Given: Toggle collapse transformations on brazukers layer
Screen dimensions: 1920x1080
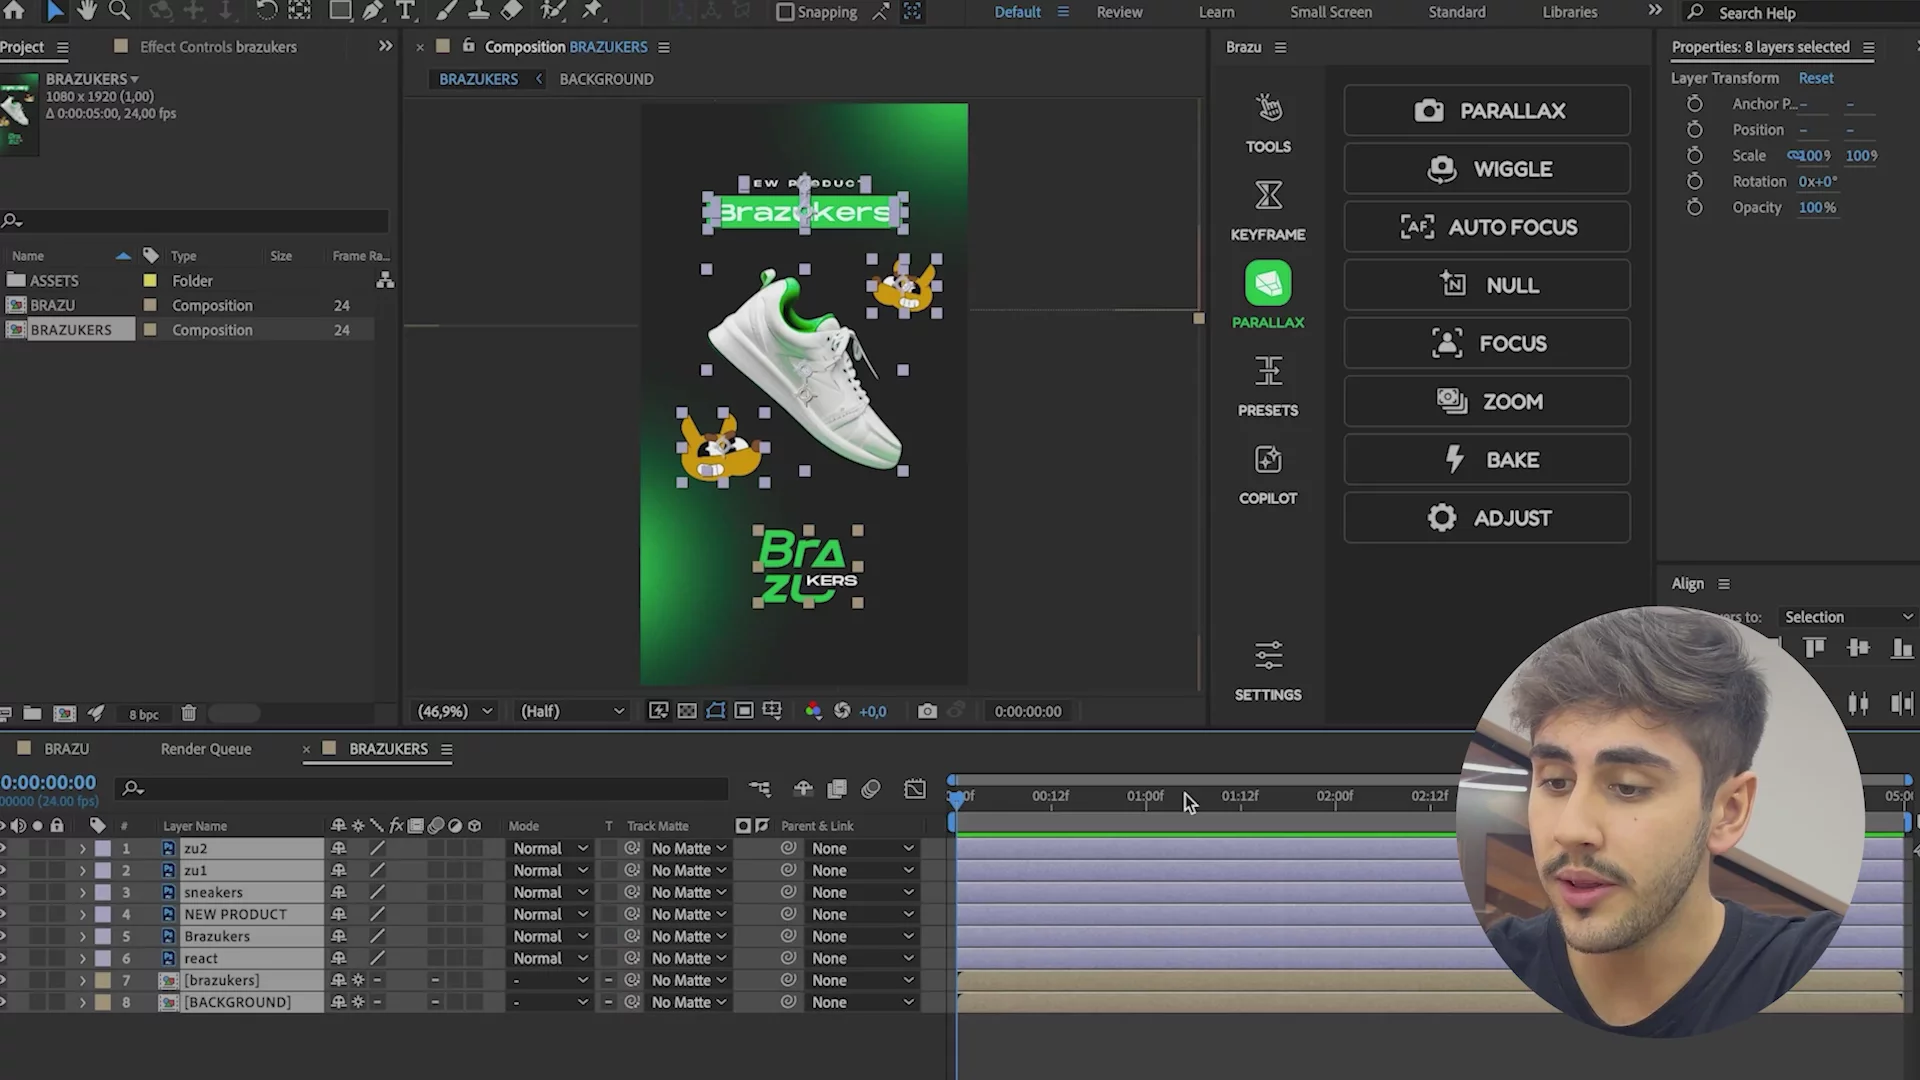Looking at the screenshot, I should [x=358, y=980].
